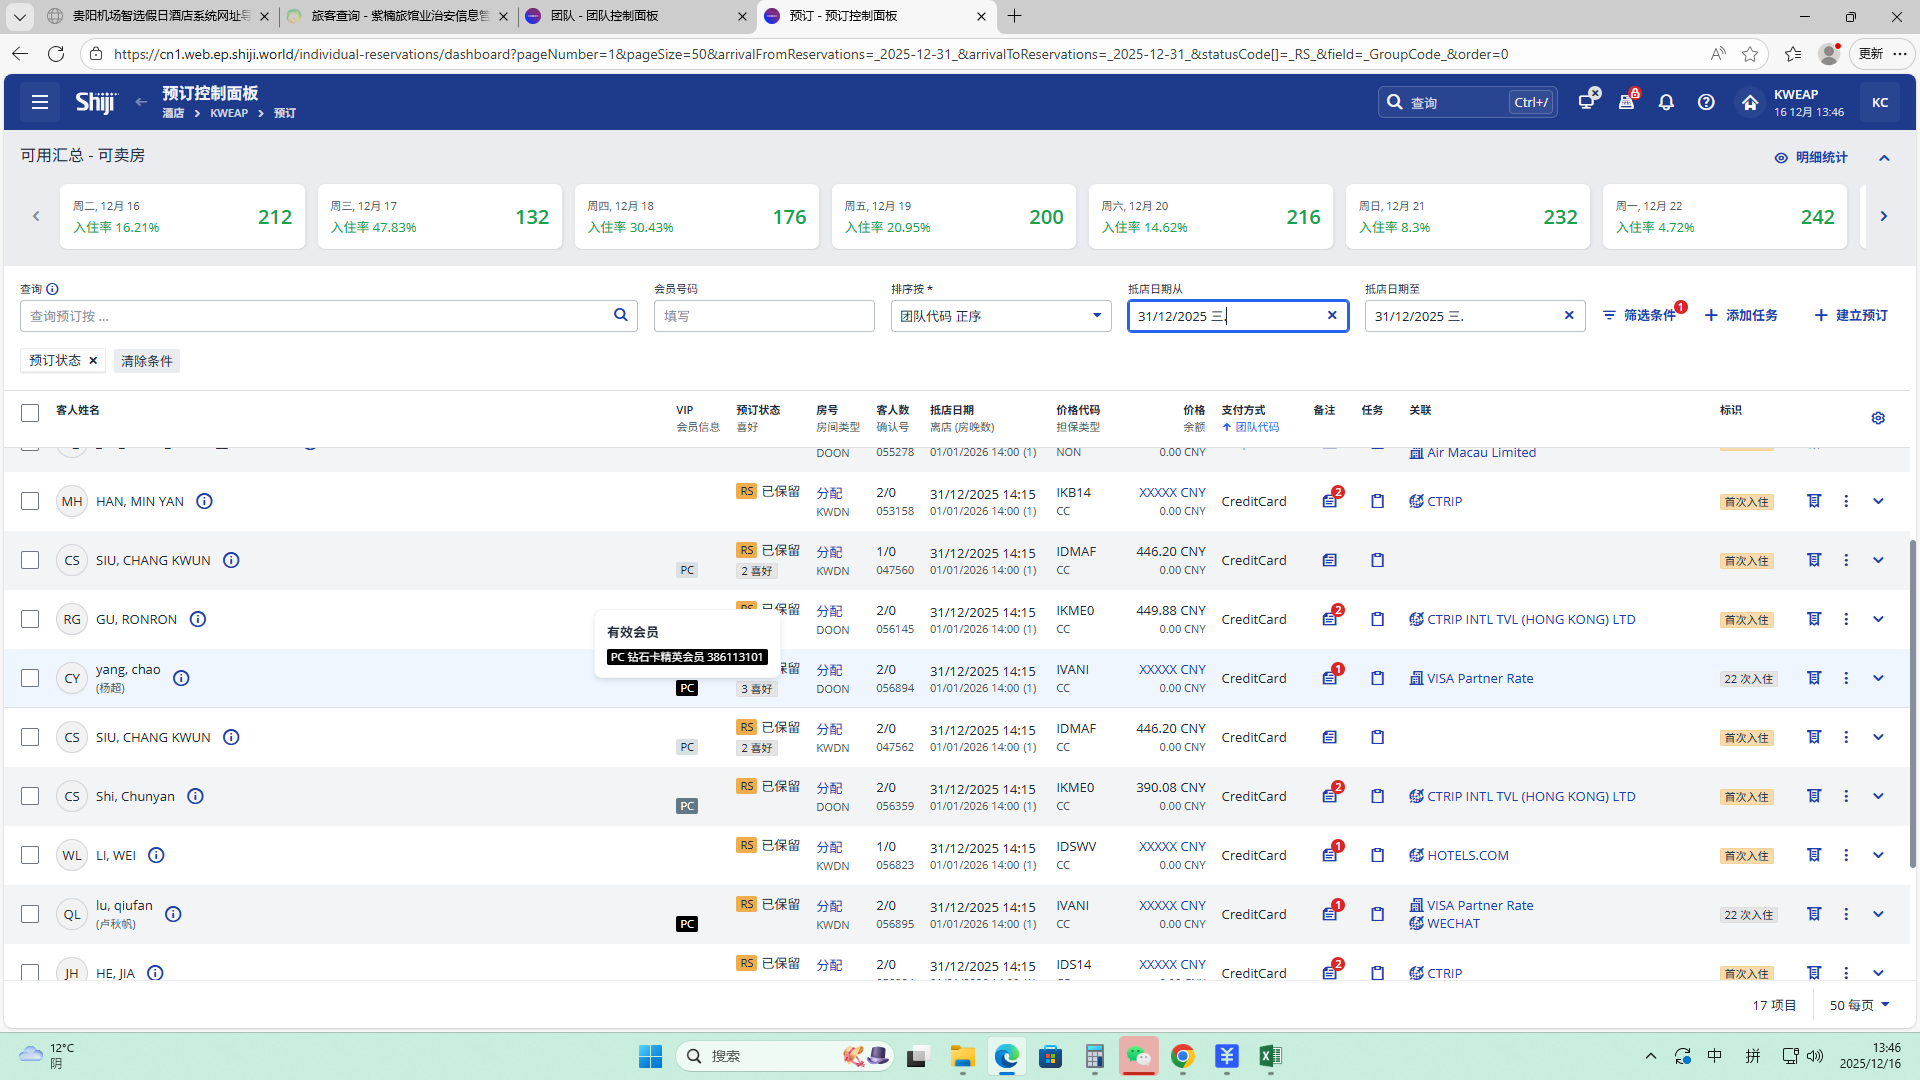Click the home icon in header

(1749, 102)
